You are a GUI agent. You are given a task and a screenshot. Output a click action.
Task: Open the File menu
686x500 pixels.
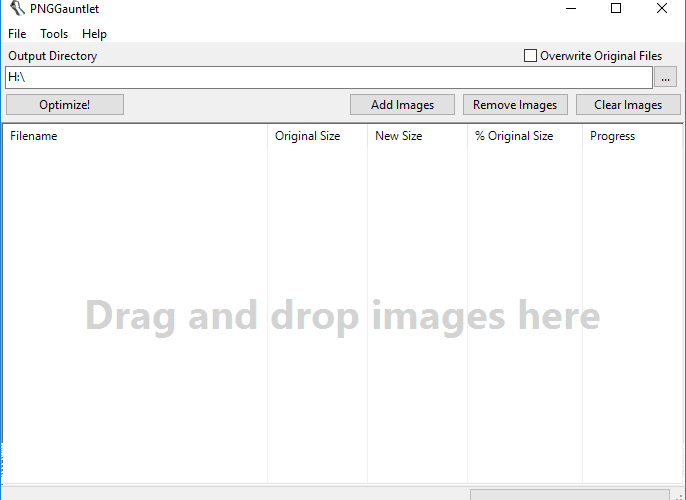(x=17, y=34)
